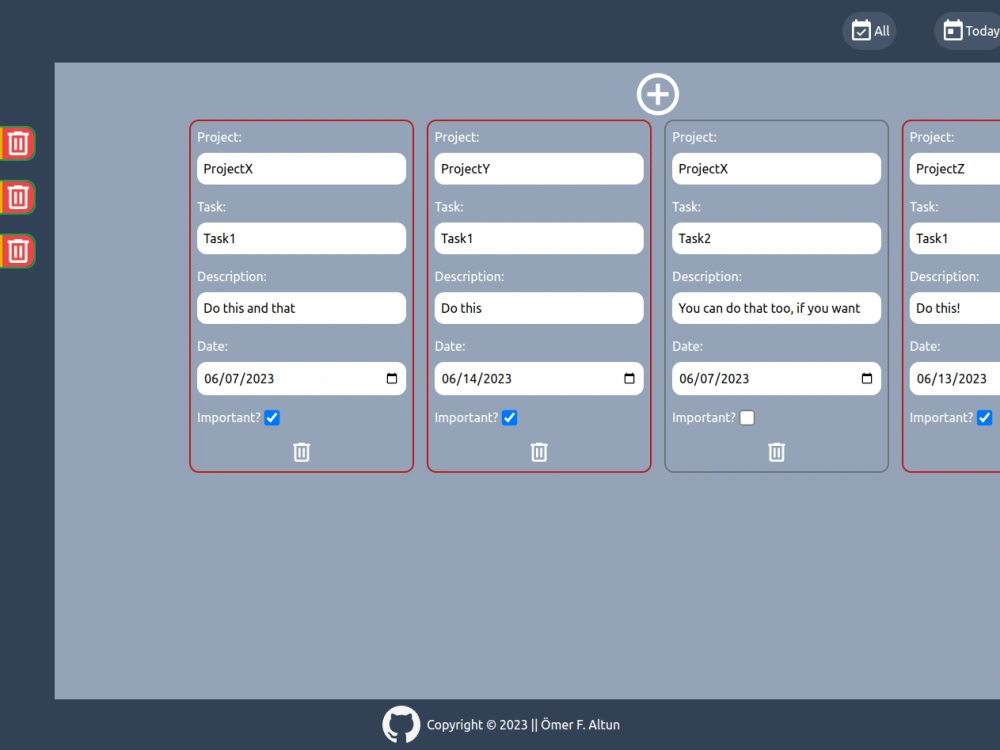
Task: Open date picker on the 06/14/2023 field
Action: tap(629, 378)
